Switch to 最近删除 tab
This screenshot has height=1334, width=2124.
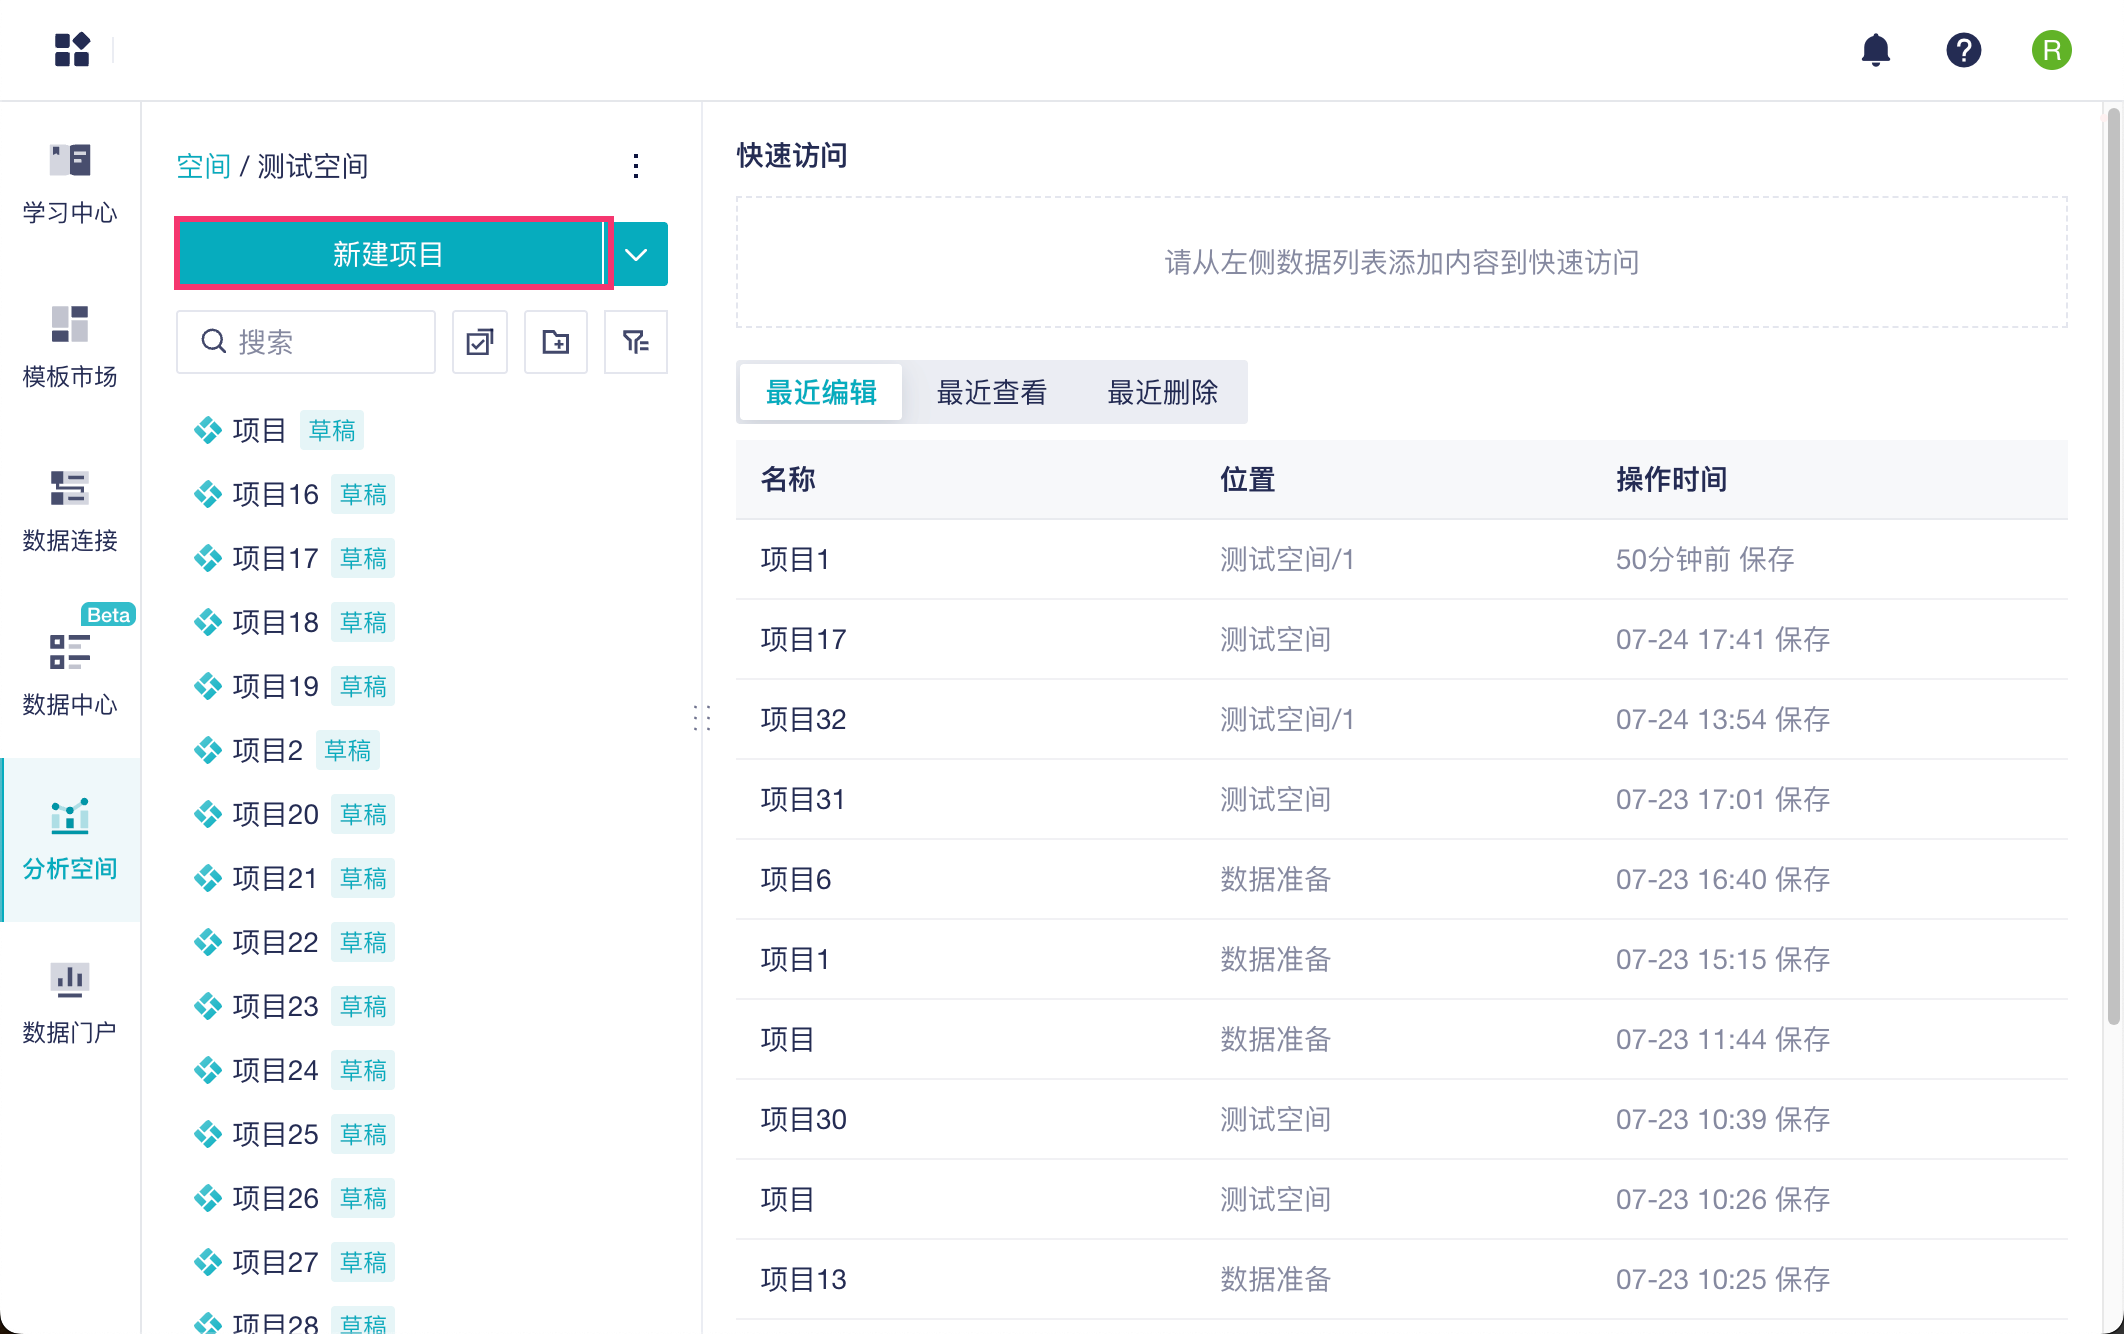point(1162,392)
